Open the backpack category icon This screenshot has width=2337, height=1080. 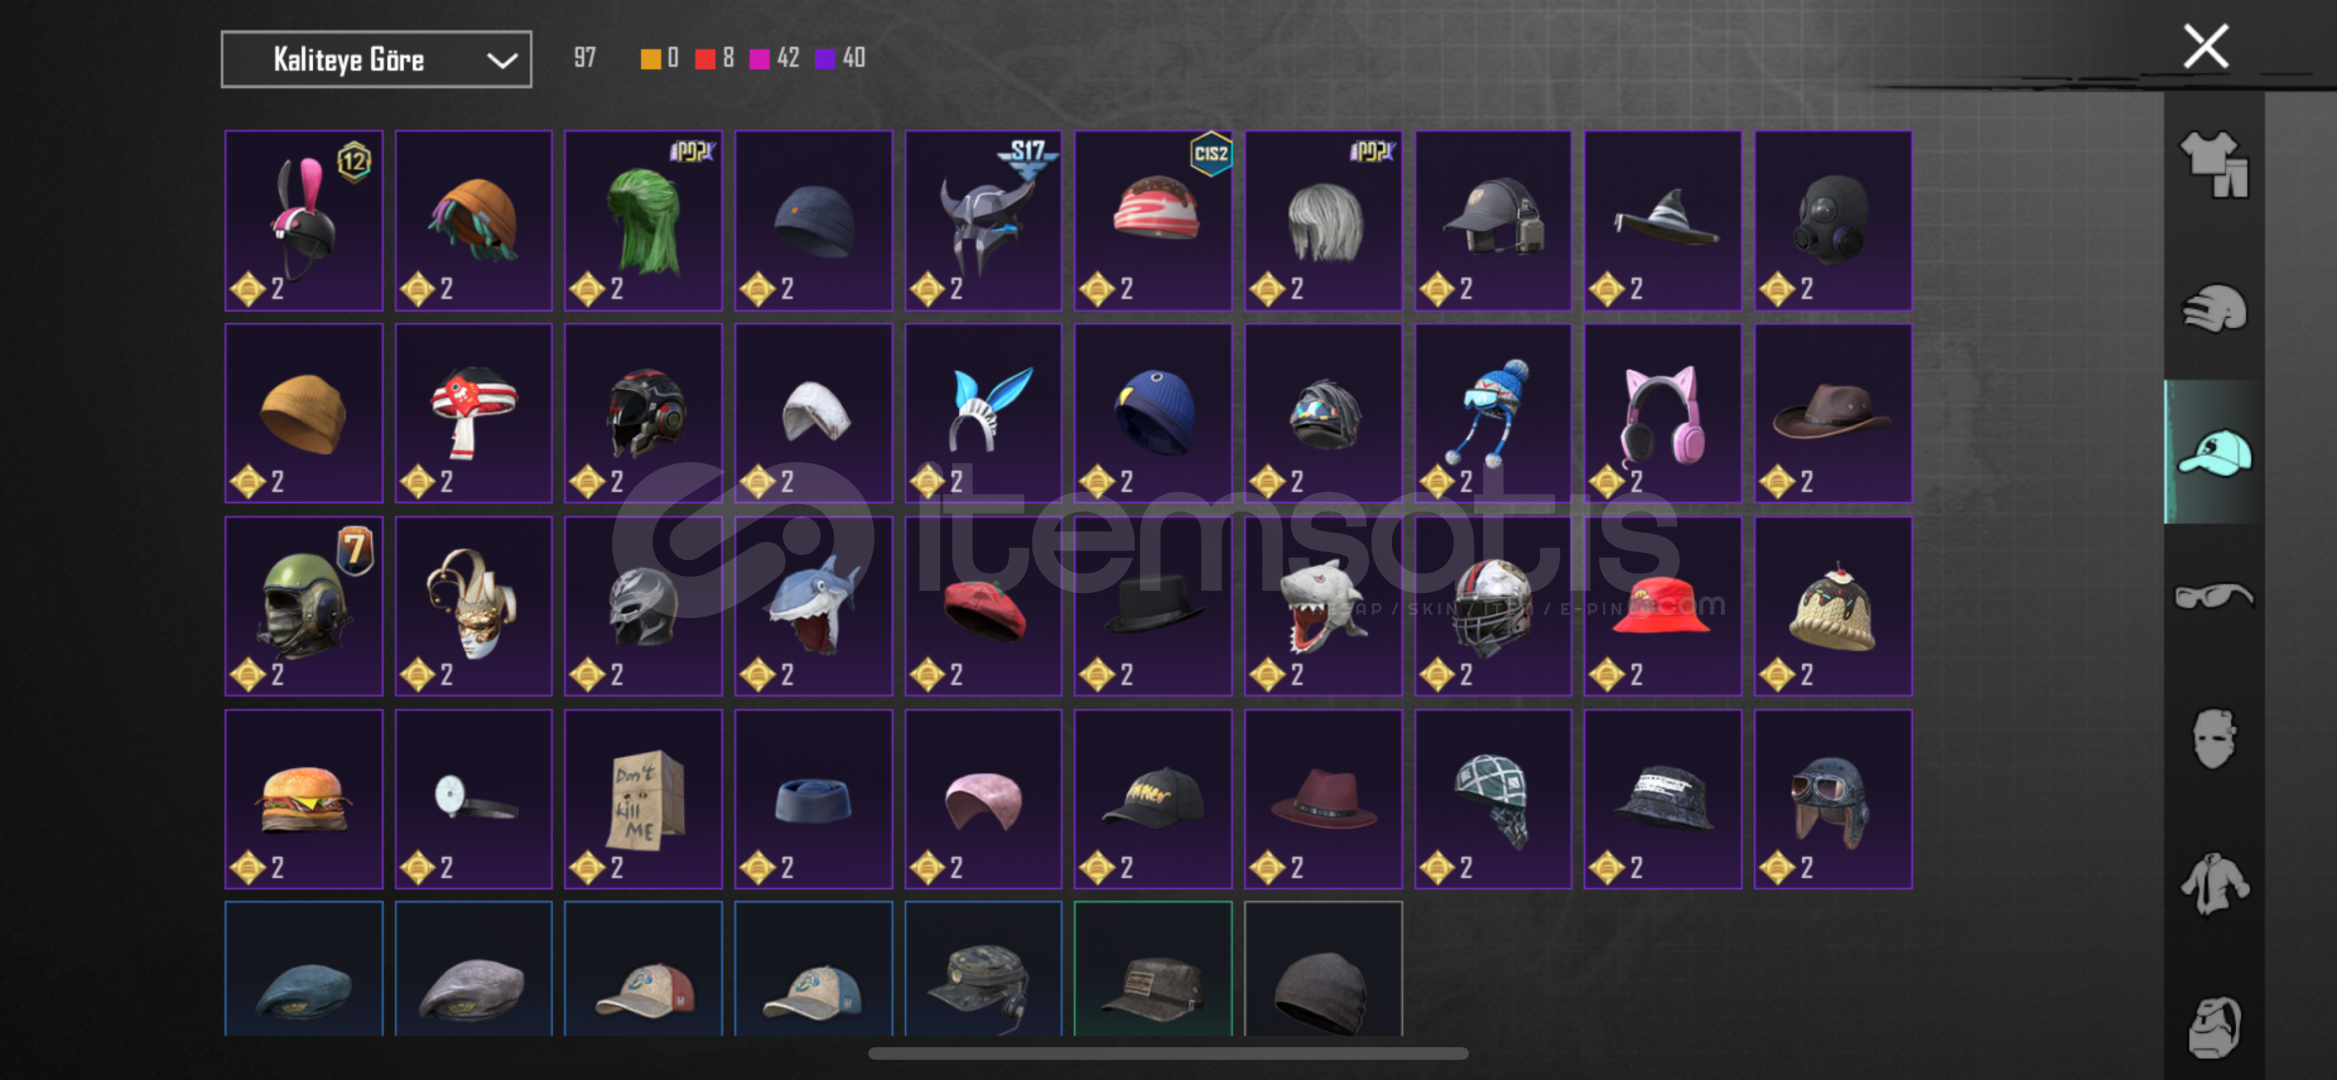(2214, 1027)
